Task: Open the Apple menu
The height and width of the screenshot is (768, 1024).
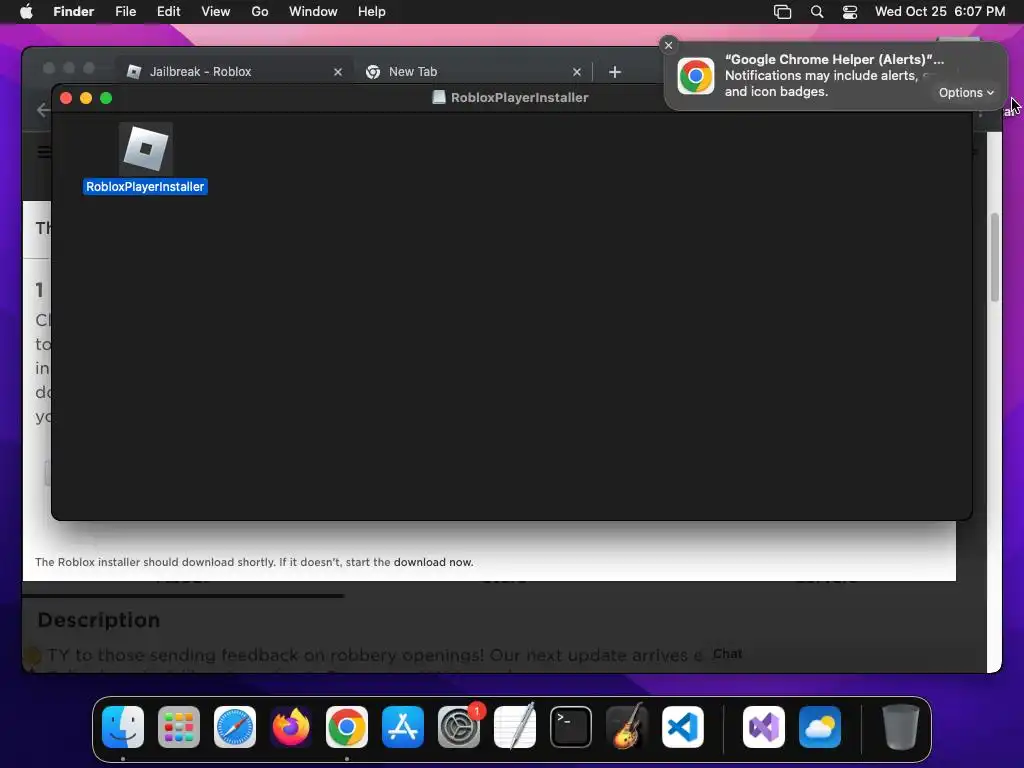Action: (26, 12)
